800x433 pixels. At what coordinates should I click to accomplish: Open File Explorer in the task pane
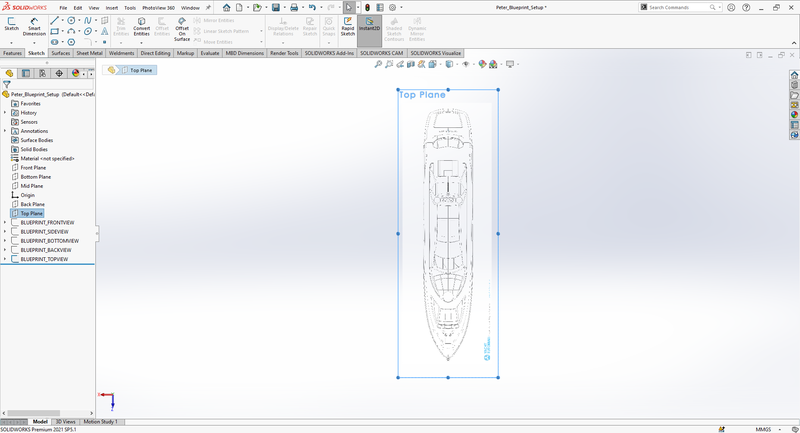[794, 95]
